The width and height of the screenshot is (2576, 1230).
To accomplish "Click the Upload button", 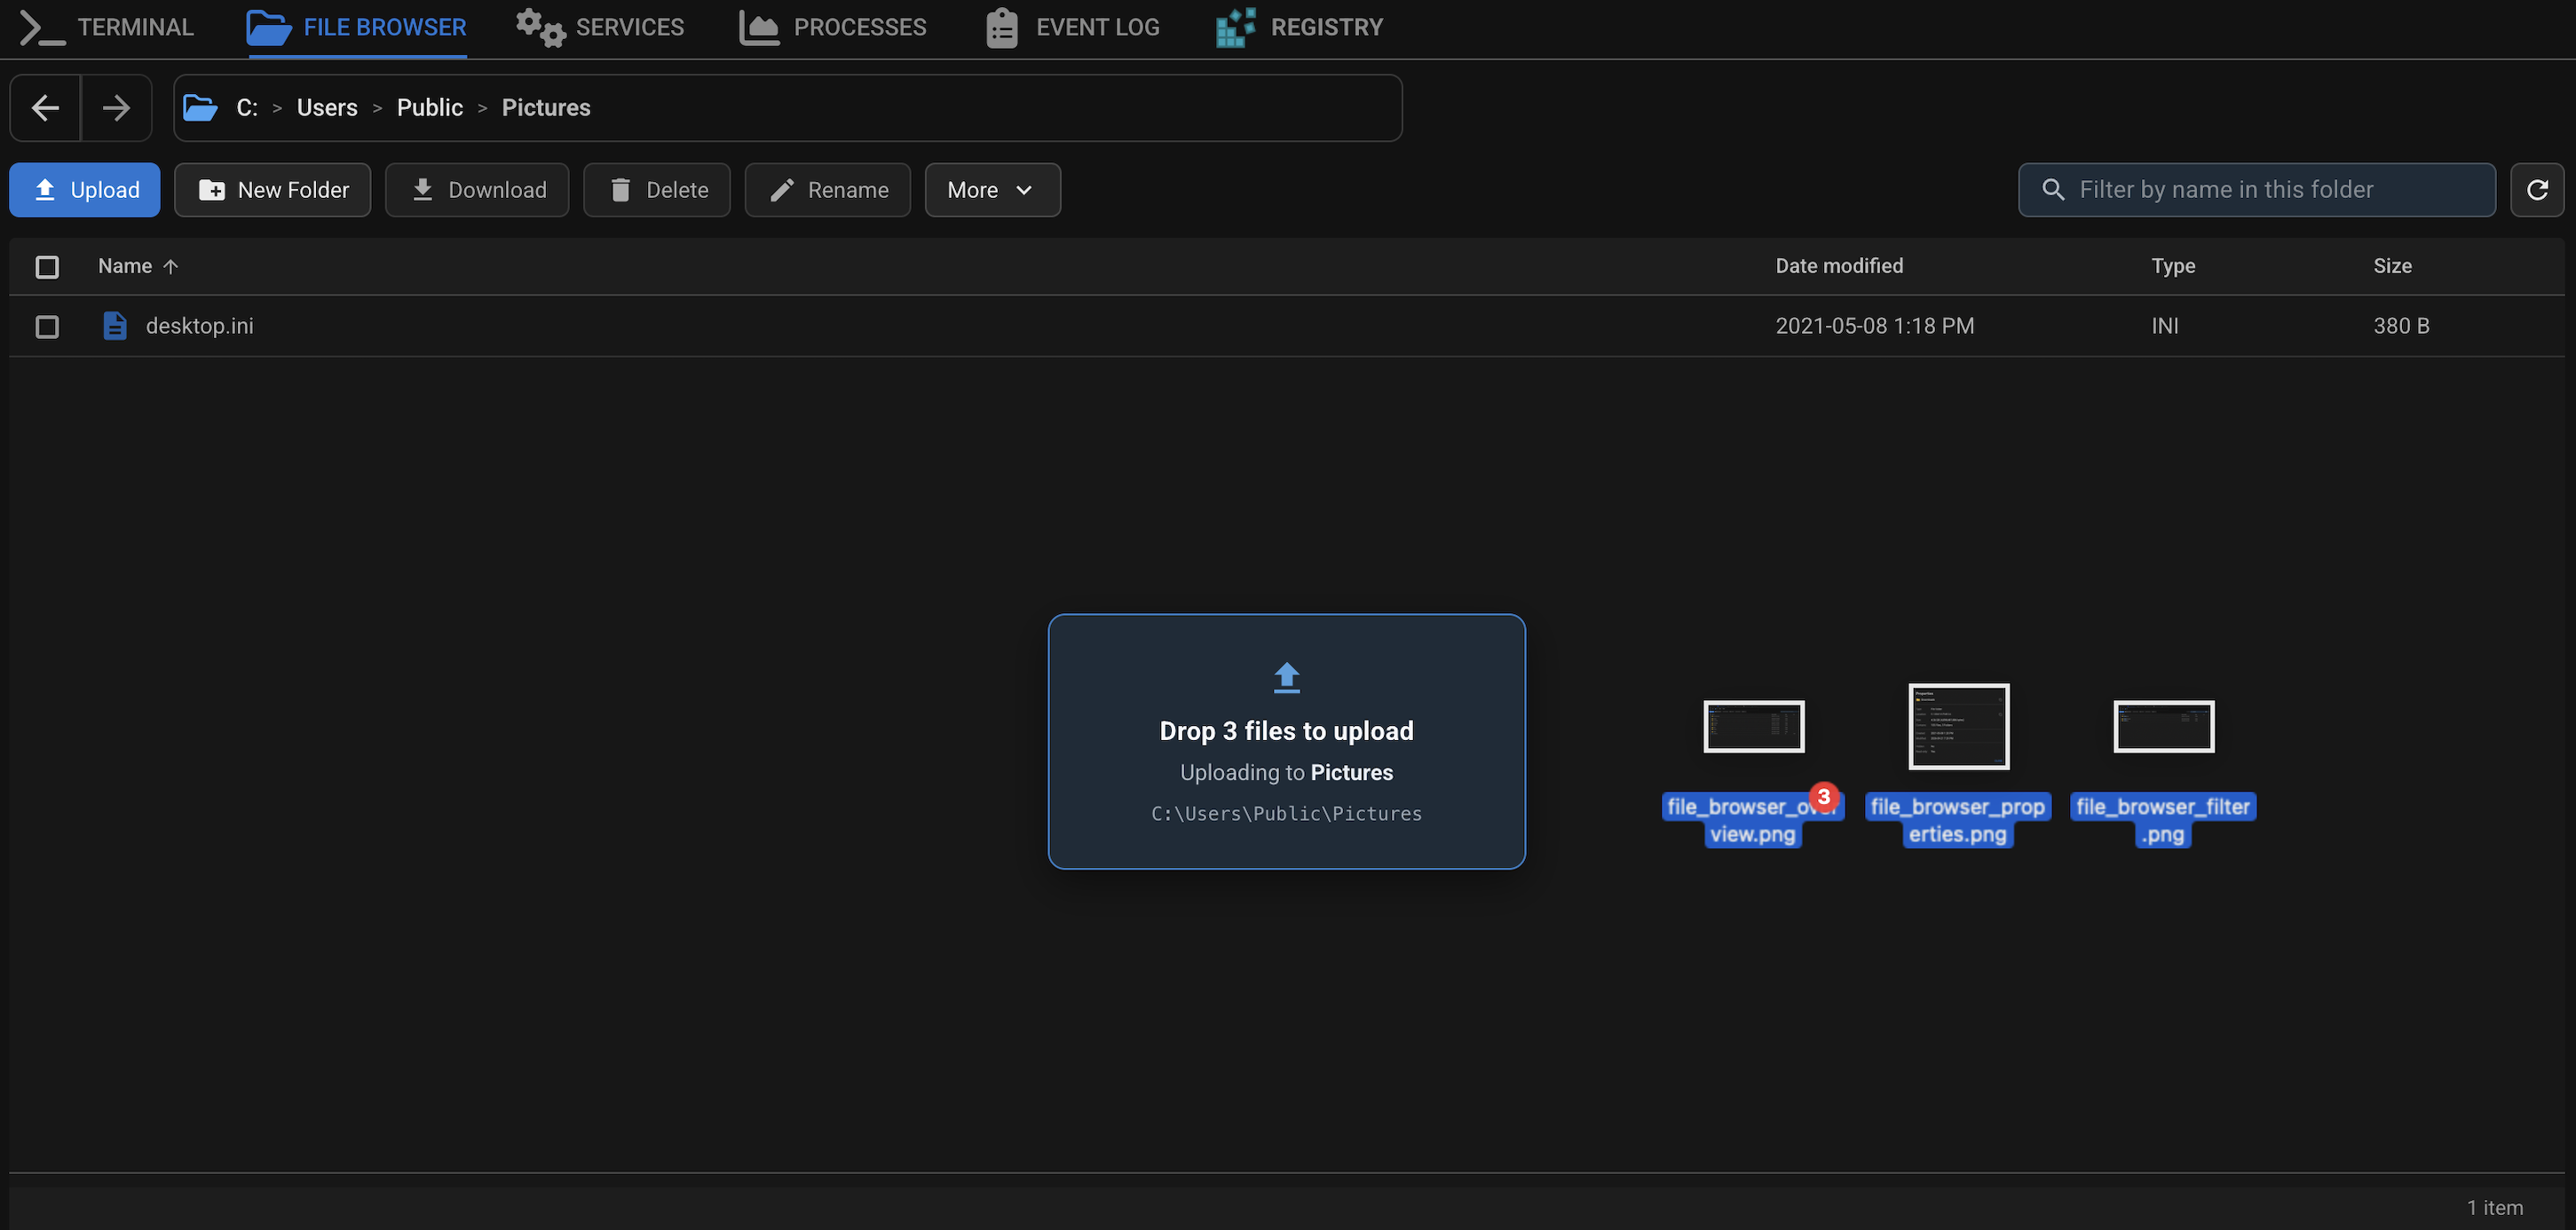I will pos(85,190).
